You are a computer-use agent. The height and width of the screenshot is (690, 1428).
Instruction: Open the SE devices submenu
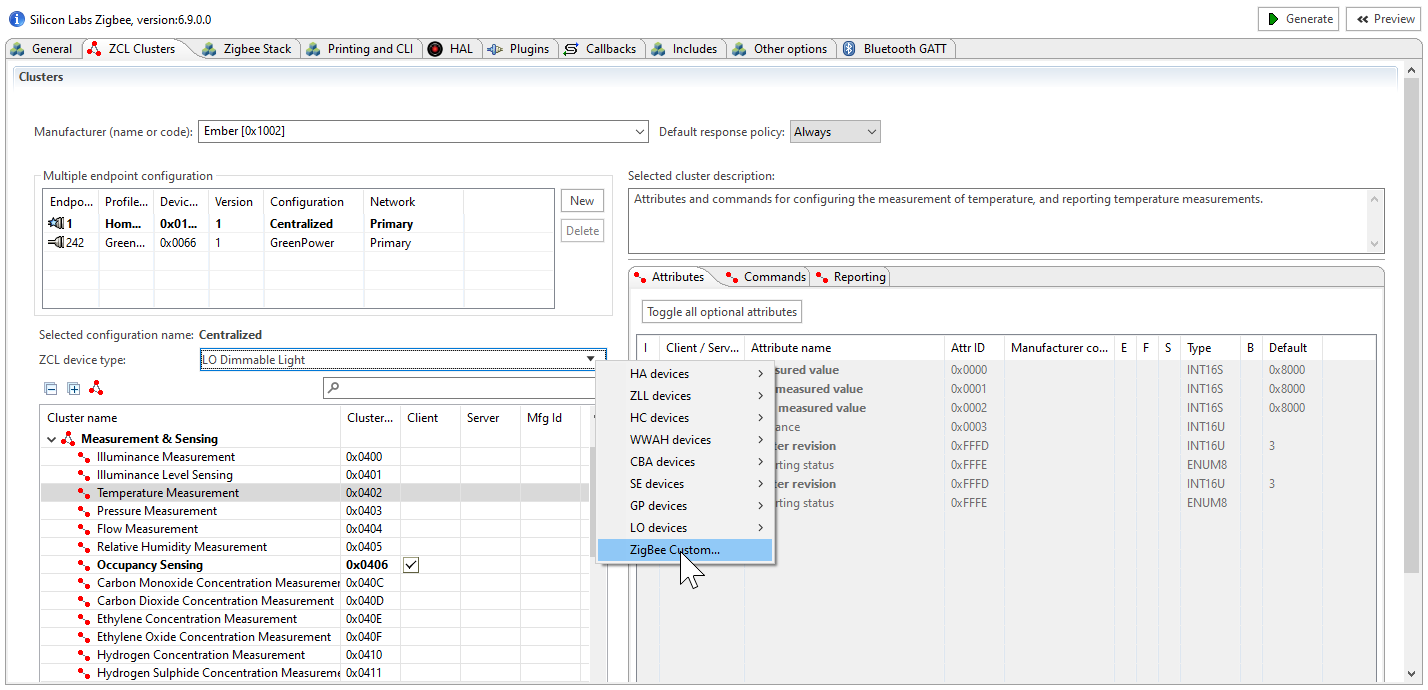tap(685, 484)
